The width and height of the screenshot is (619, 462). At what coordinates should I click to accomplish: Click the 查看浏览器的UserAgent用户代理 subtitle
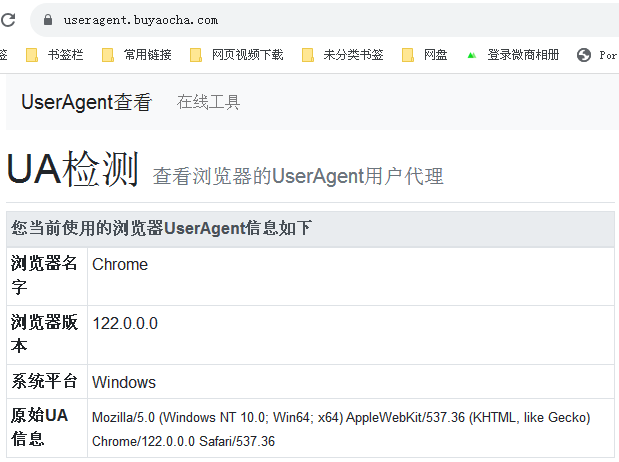pyautogui.click(x=298, y=176)
